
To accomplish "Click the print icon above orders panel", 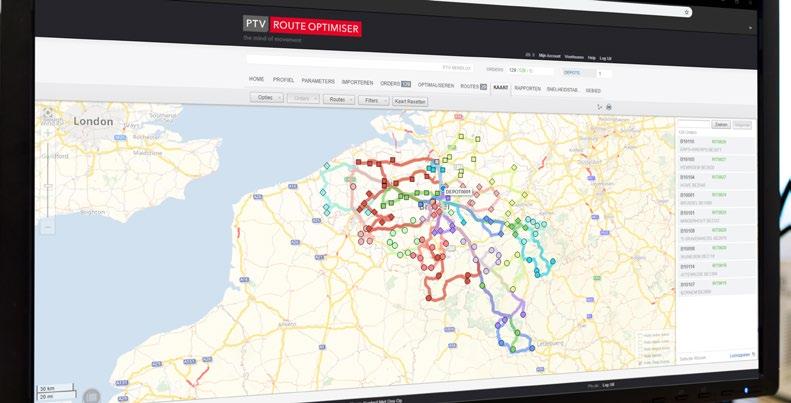I will [608, 107].
